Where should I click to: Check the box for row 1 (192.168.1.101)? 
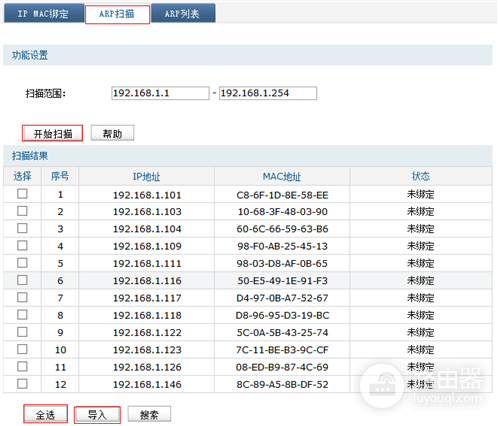(22, 194)
